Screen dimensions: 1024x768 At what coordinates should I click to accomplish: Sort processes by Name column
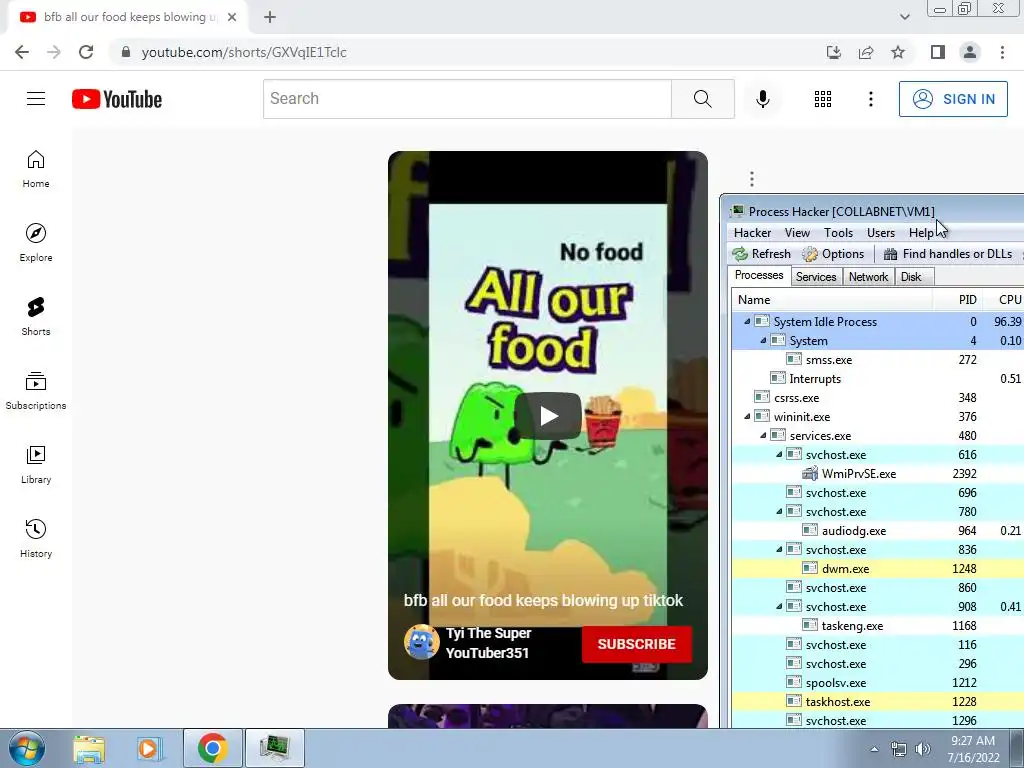coord(831,300)
